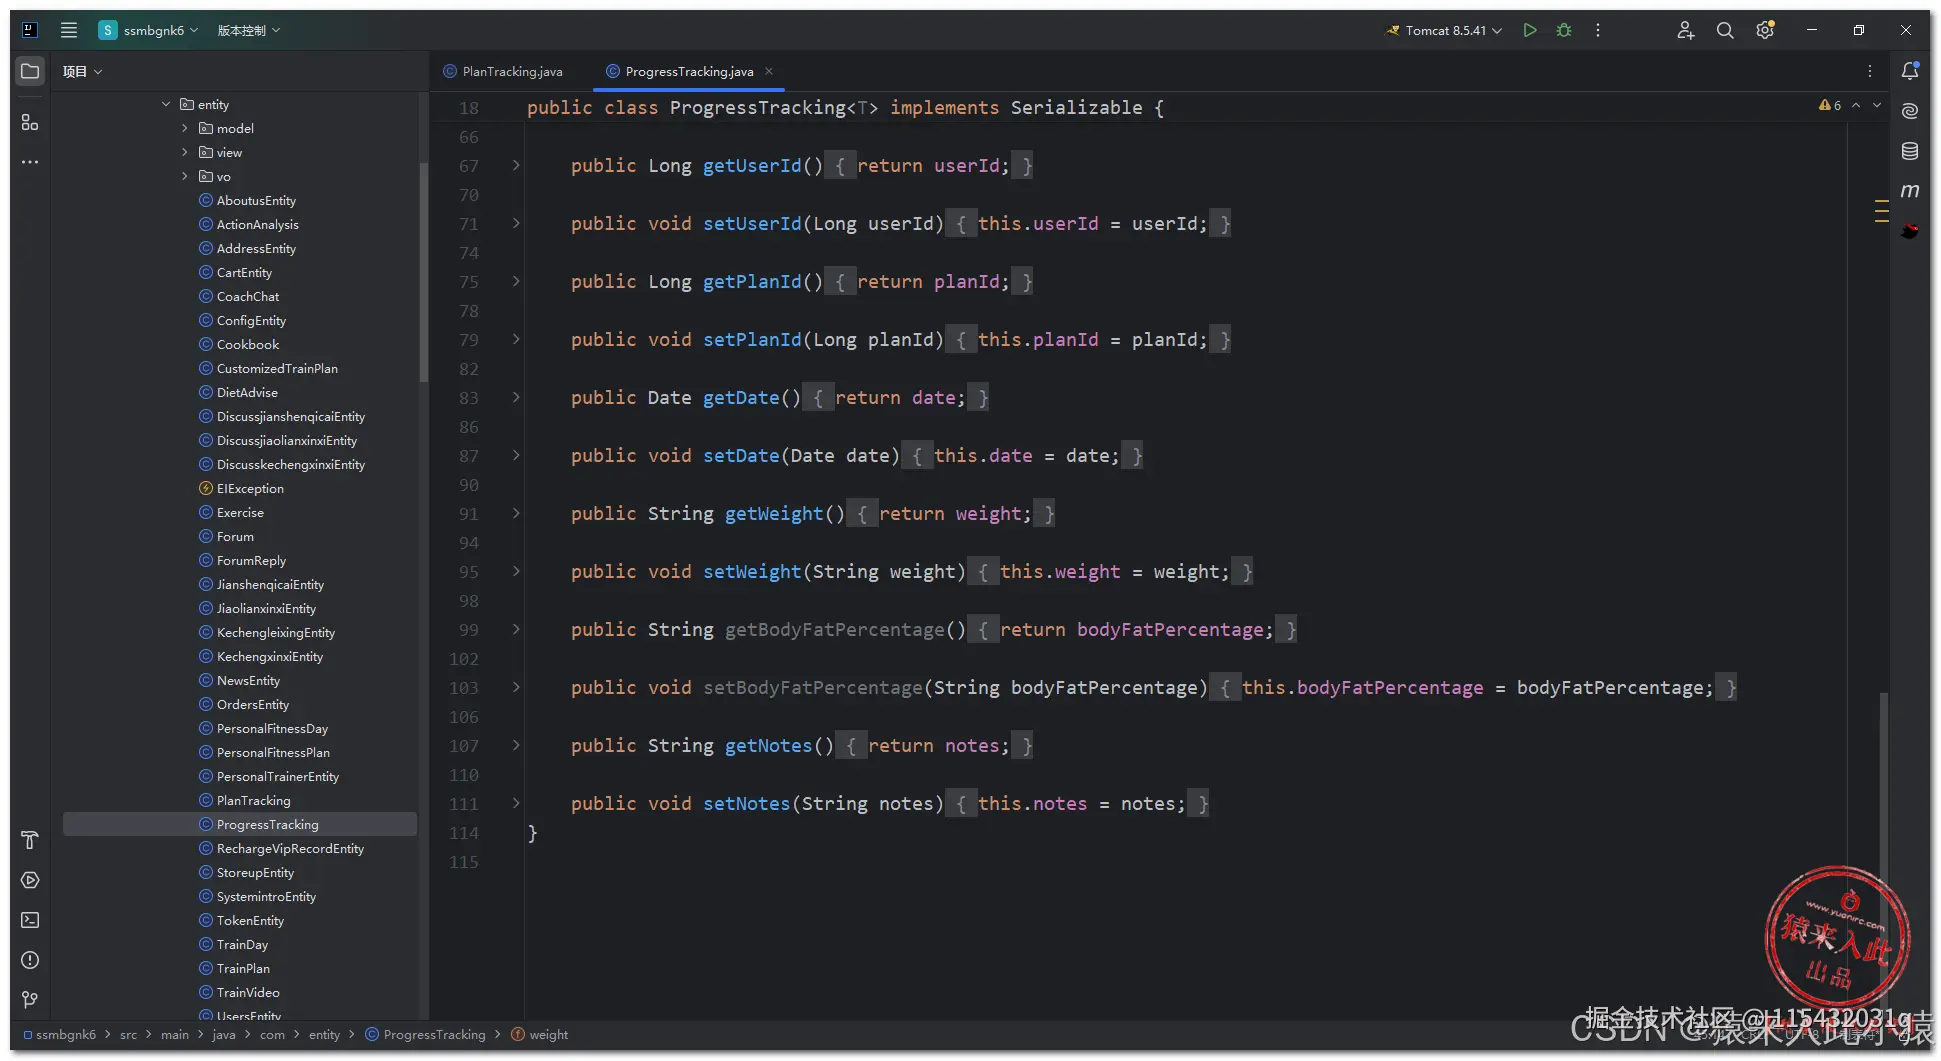Go to previous highlighted error arrow
1941x1061 pixels.
click(1856, 105)
